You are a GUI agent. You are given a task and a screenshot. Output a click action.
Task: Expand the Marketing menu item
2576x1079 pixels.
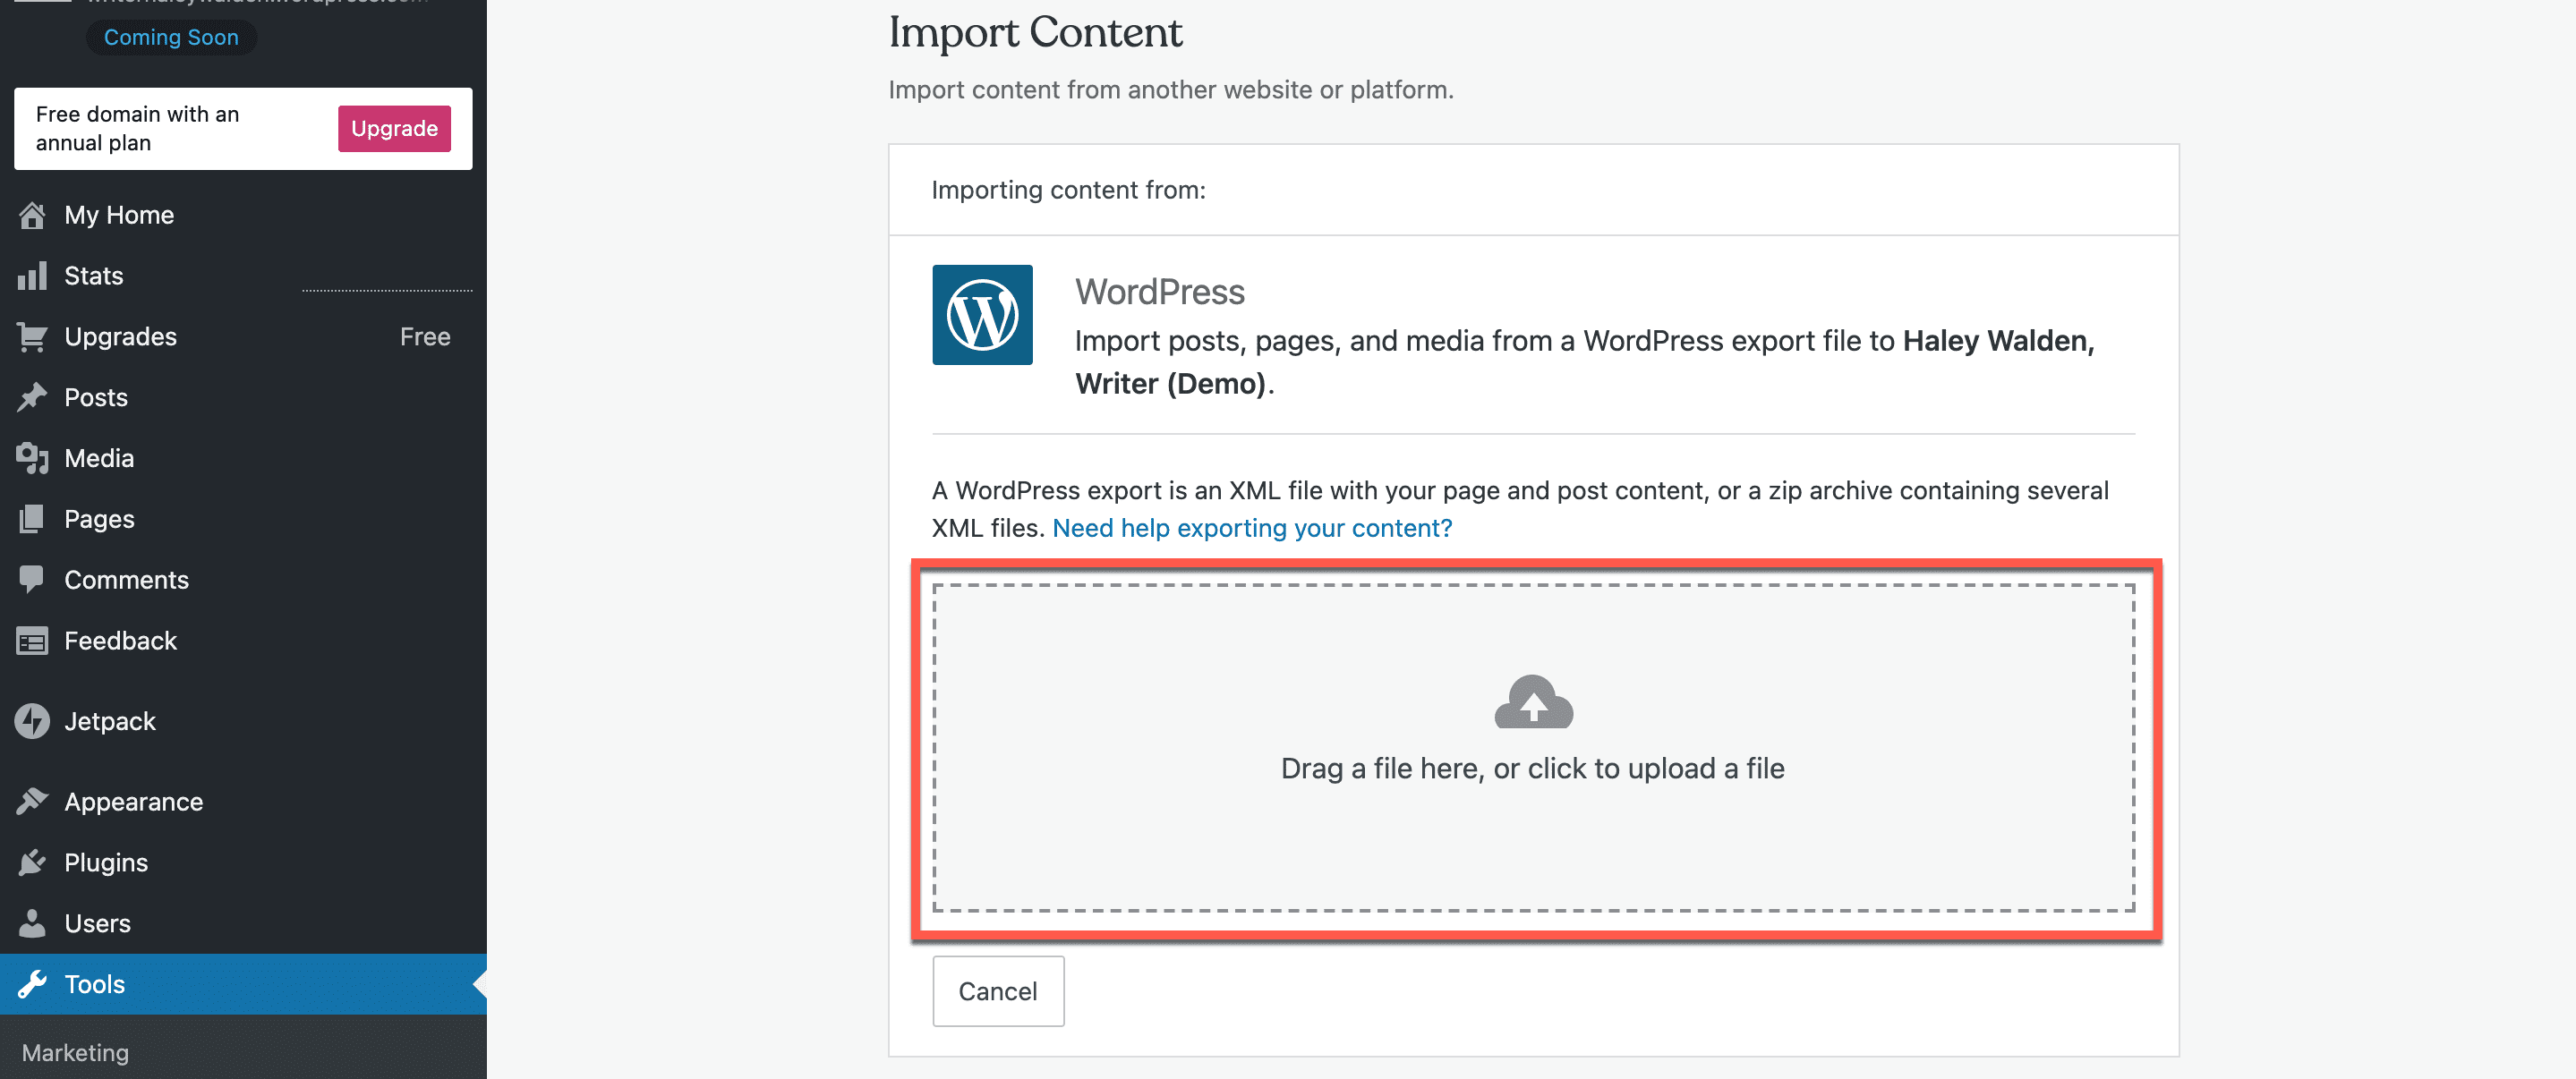[75, 1051]
